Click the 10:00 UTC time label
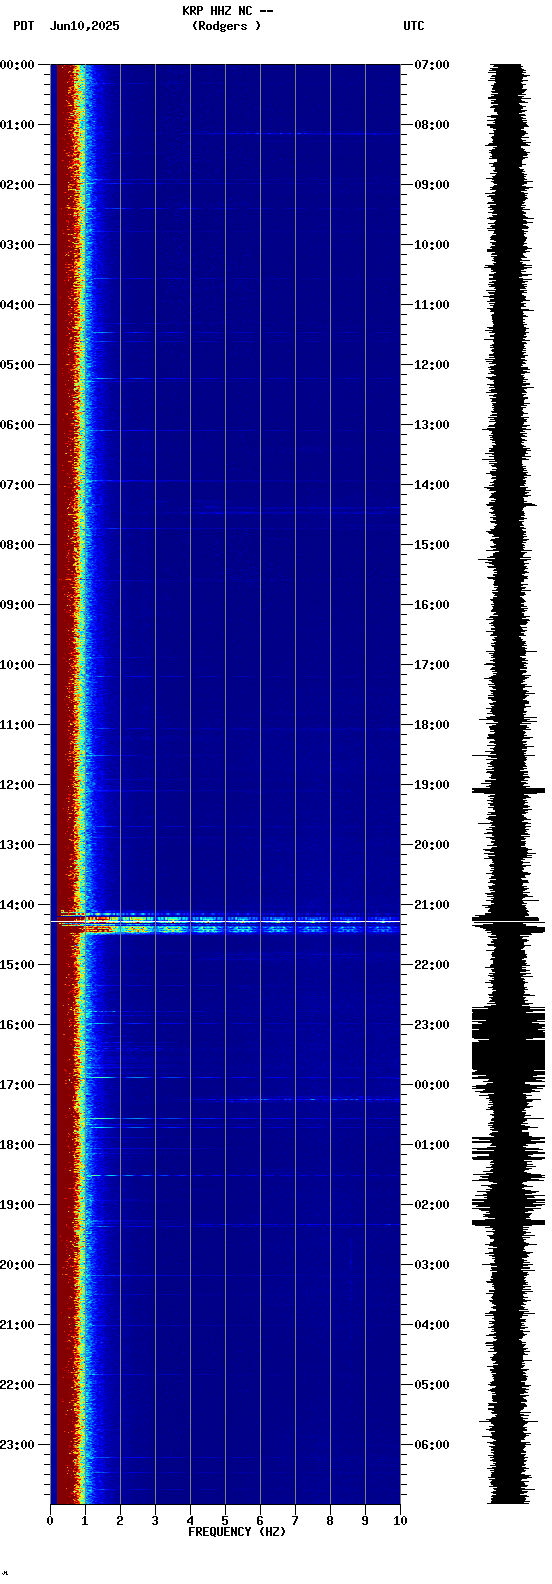Image resolution: width=552 pixels, height=1584 pixels. click(432, 245)
